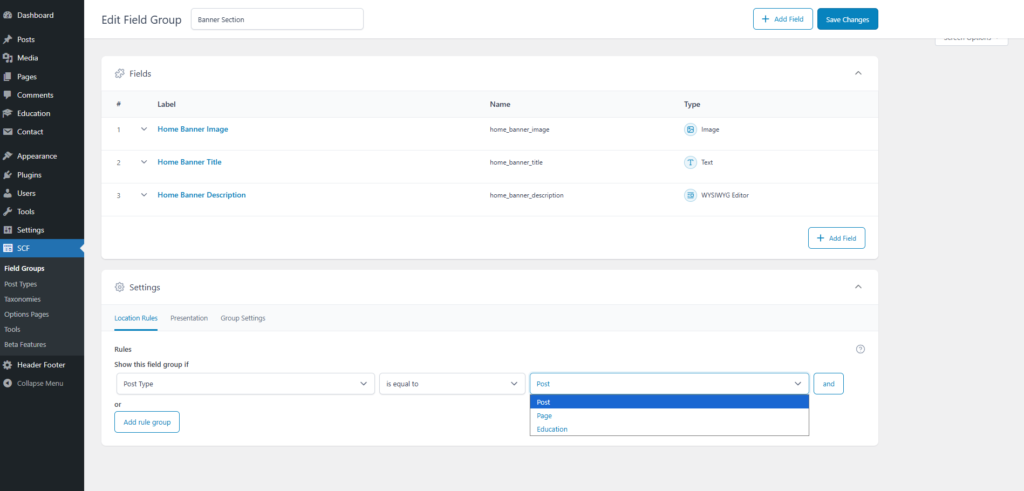Click the WYSIWYG Editor type icon
The height and width of the screenshot is (491, 1024).
690,195
